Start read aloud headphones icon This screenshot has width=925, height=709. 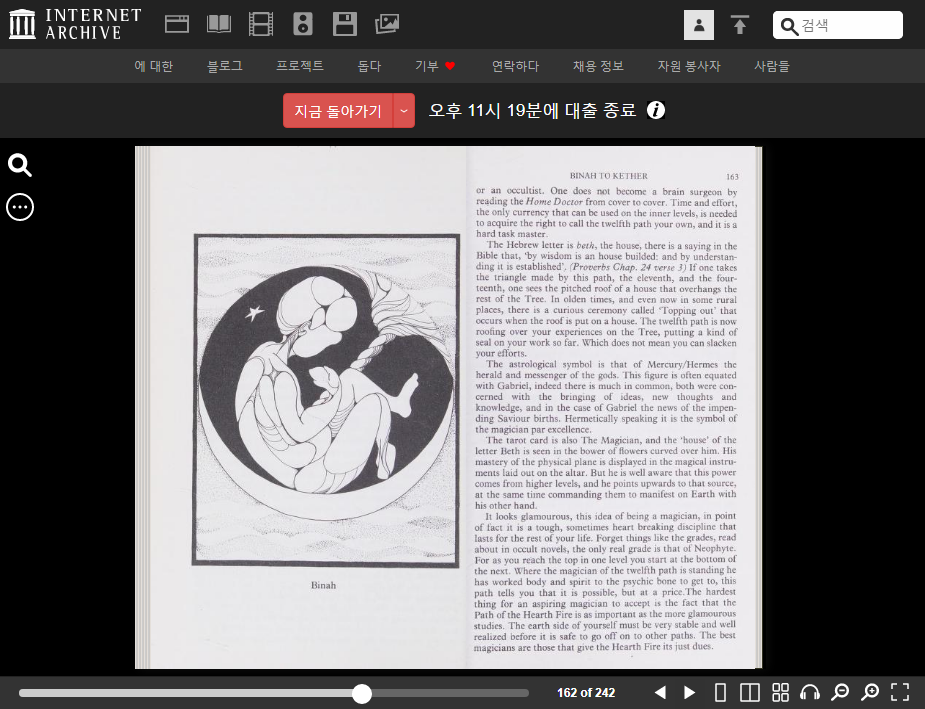coord(810,692)
